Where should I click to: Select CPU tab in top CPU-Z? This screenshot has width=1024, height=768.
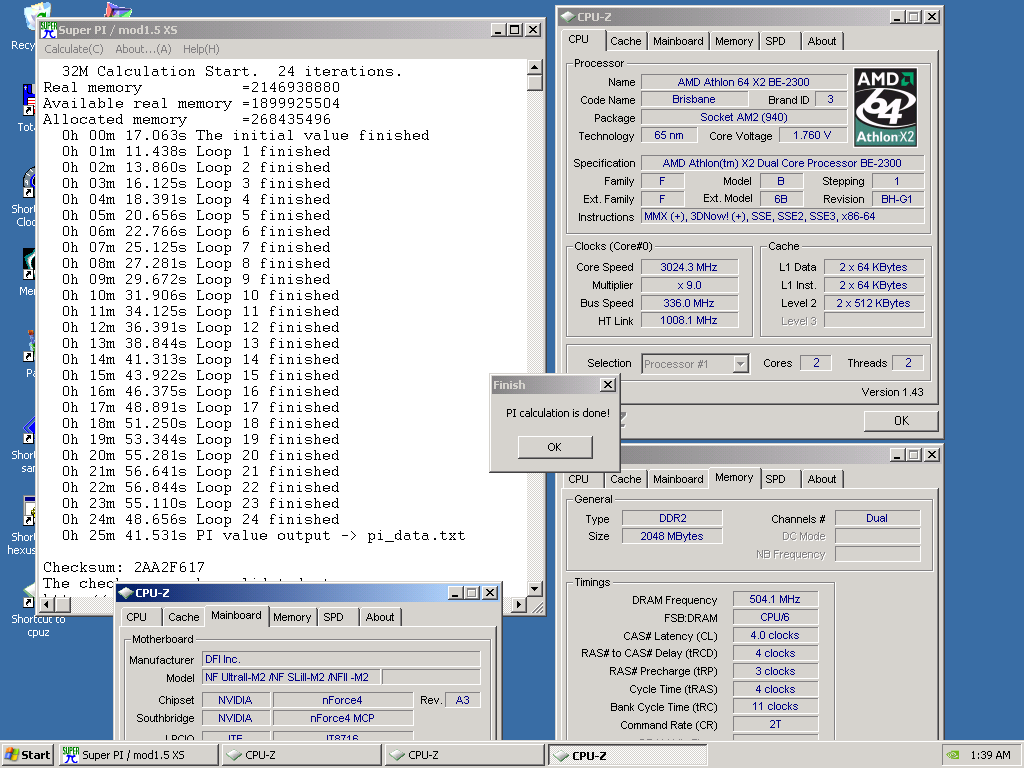tap(579, 39)
